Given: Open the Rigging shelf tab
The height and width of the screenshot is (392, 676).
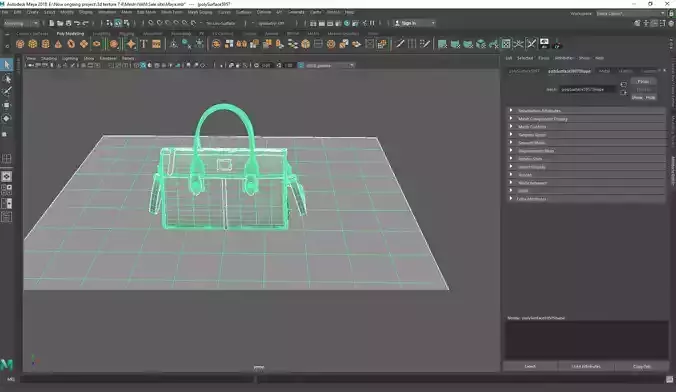Looking at the screenshot, I should click(126, 34).
